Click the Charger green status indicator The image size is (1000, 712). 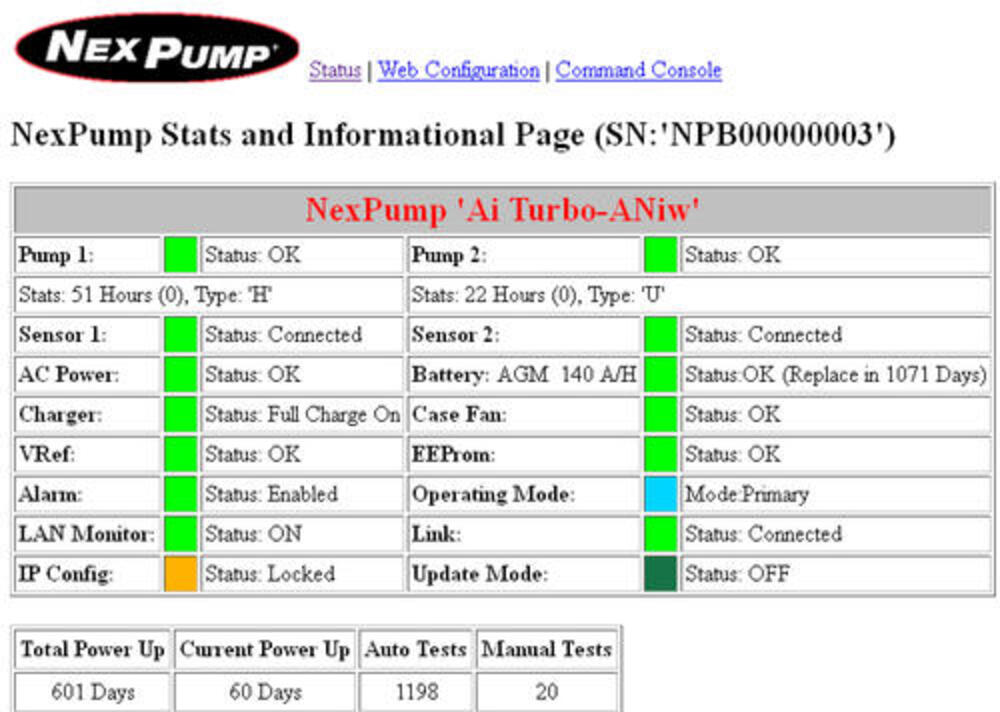click(x=180, y=414)
